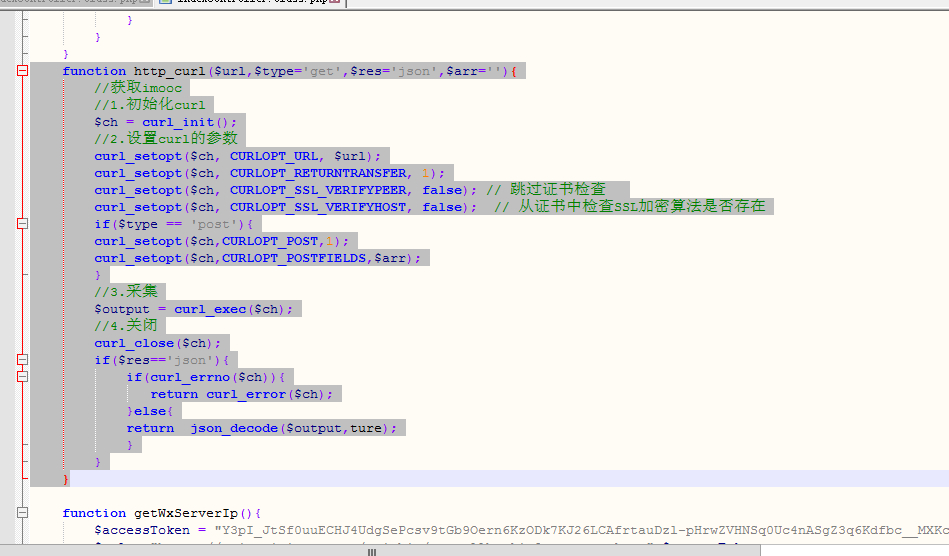Switch to the inactive left file tab
Image resolution: width=949 pixels, height=556 pixels.
70,2
